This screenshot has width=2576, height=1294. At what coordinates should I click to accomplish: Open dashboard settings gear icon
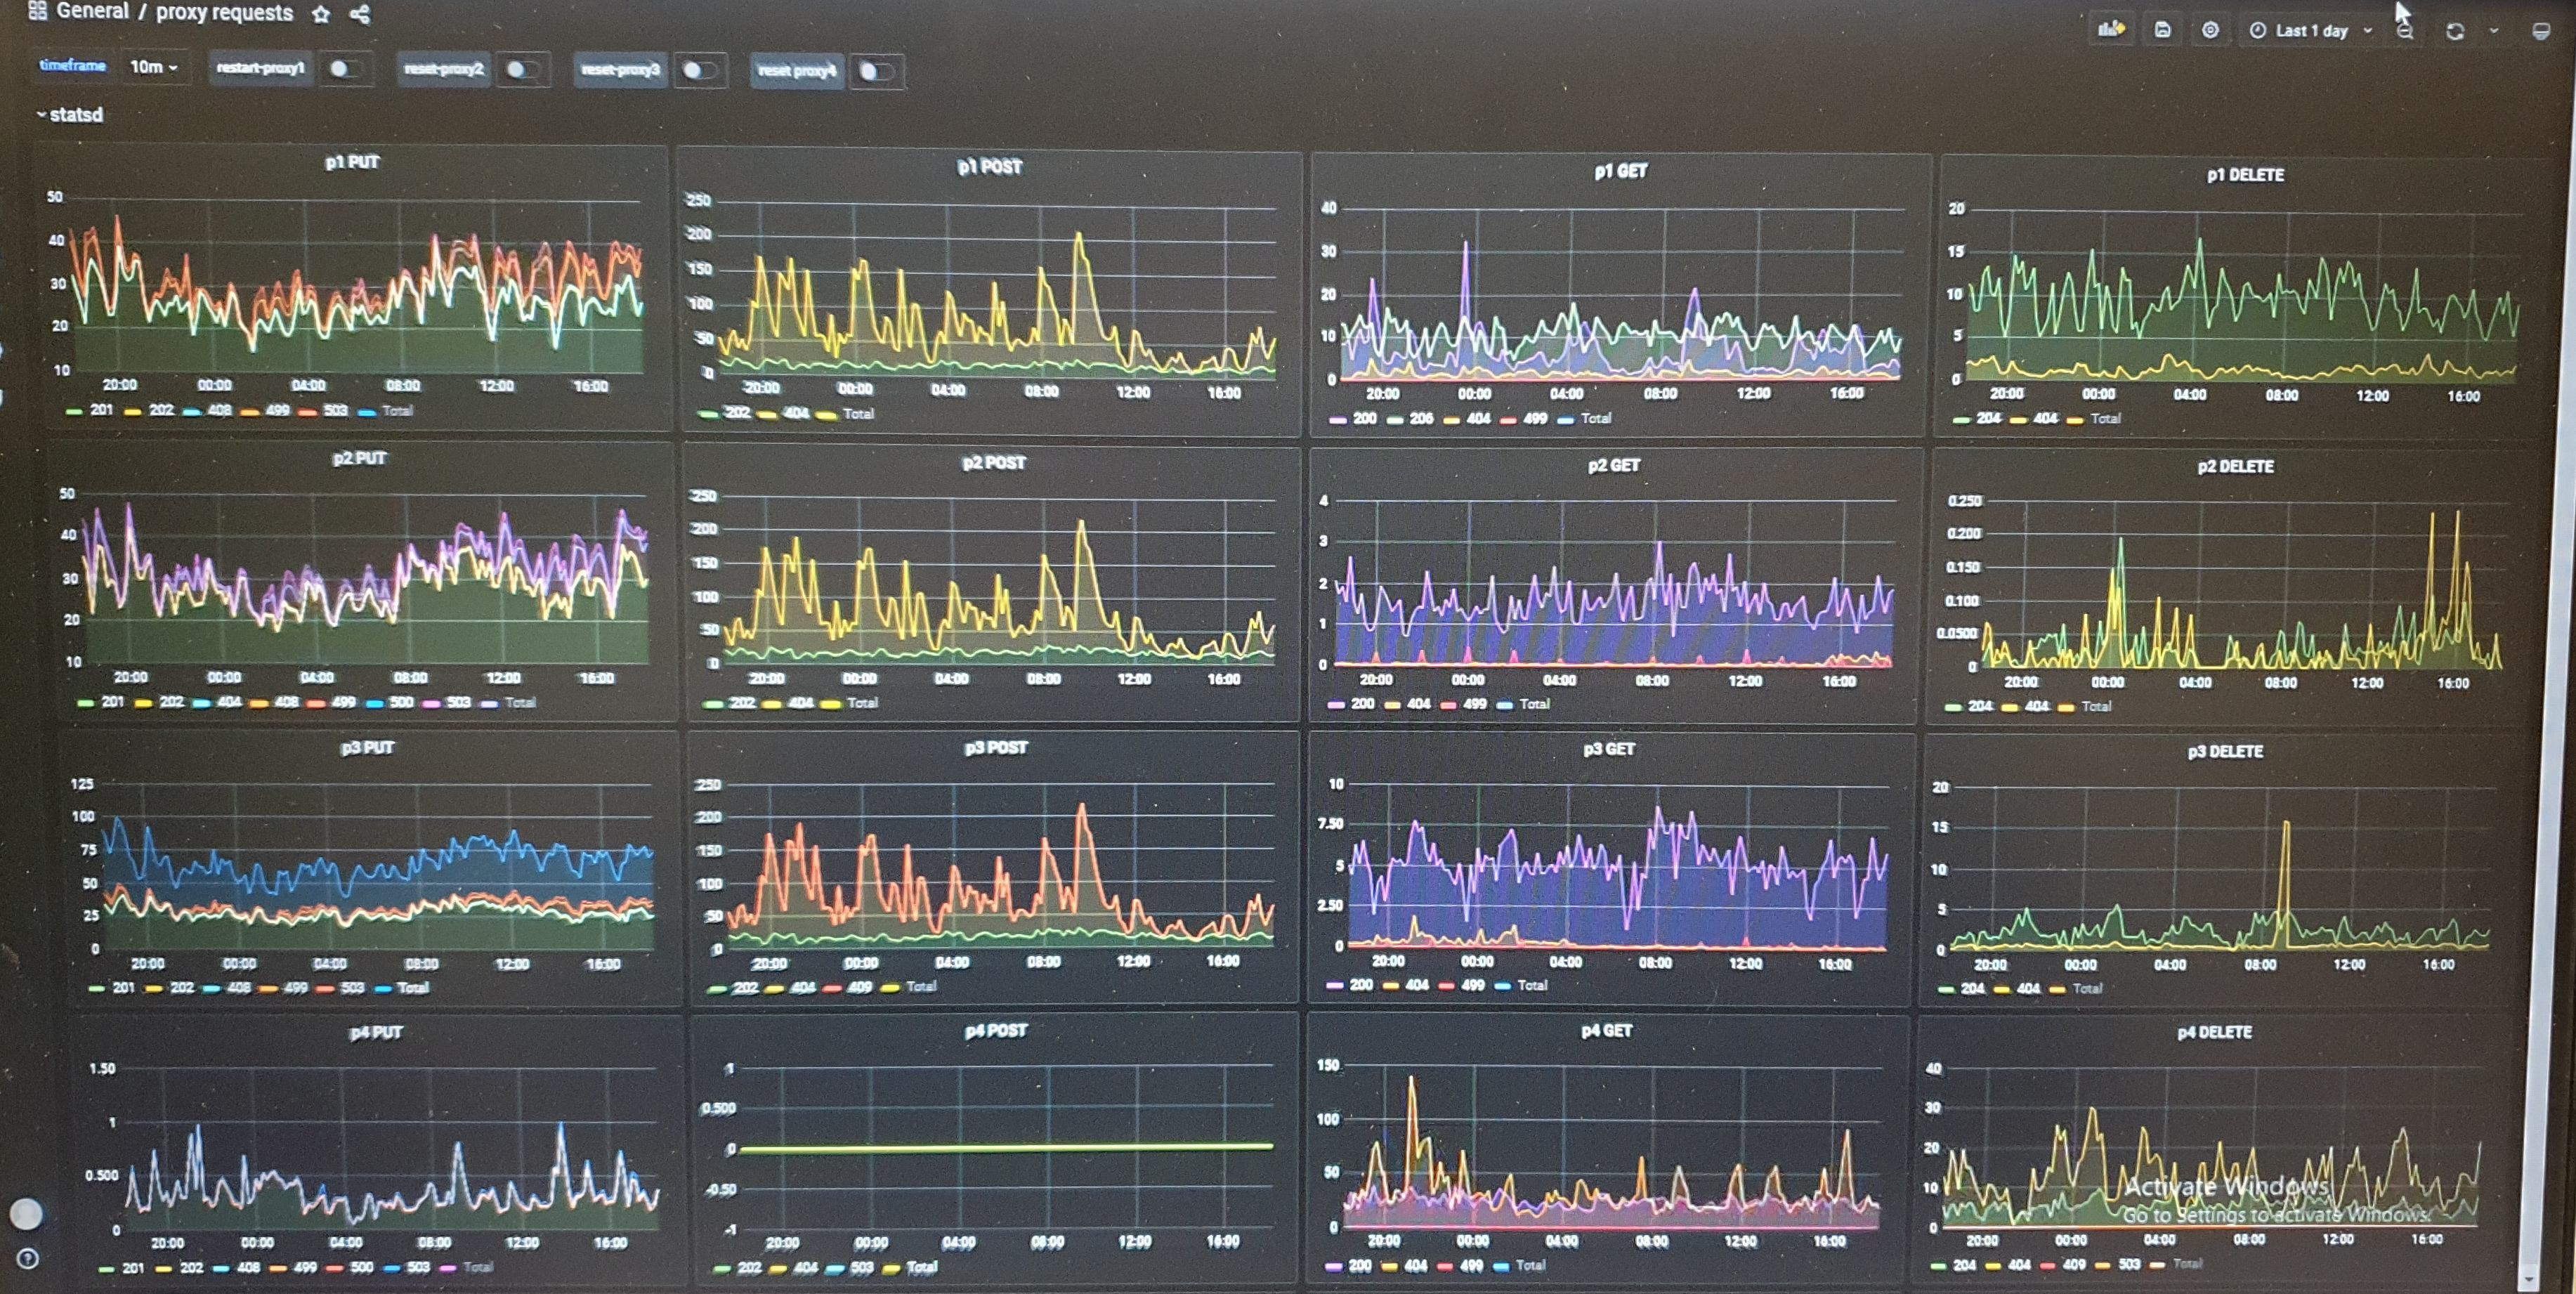coord(2210,30)
